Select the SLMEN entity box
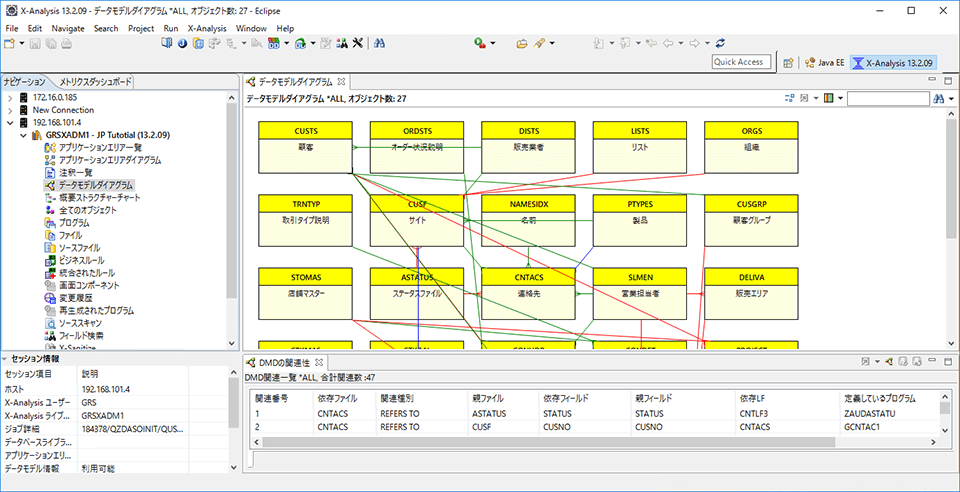Viewport: 960px width, 492px height. (x=640, y=294)
